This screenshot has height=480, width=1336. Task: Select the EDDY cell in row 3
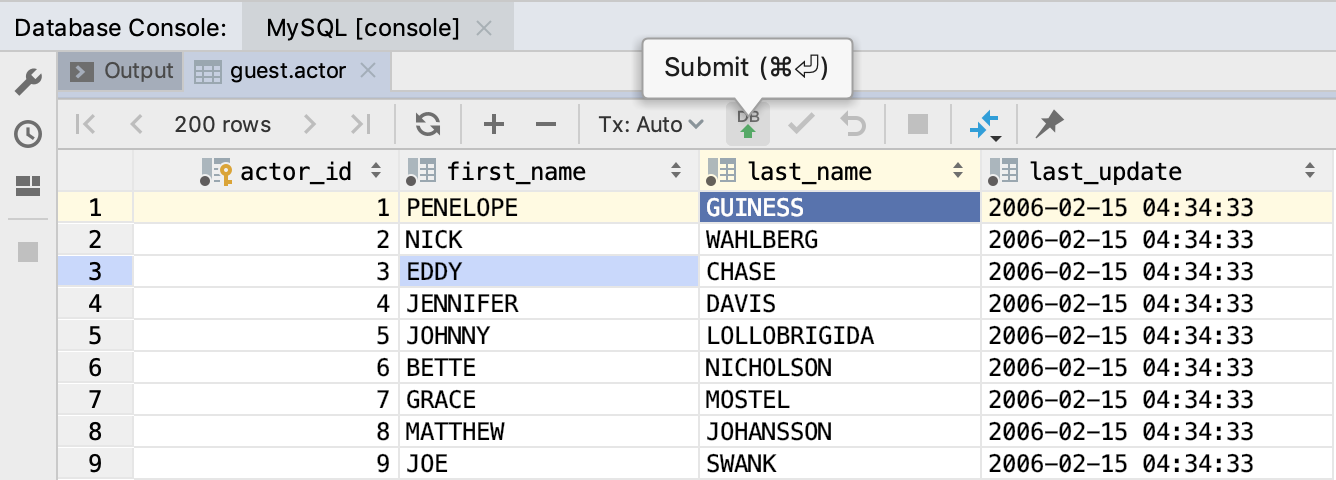point(549,271)
